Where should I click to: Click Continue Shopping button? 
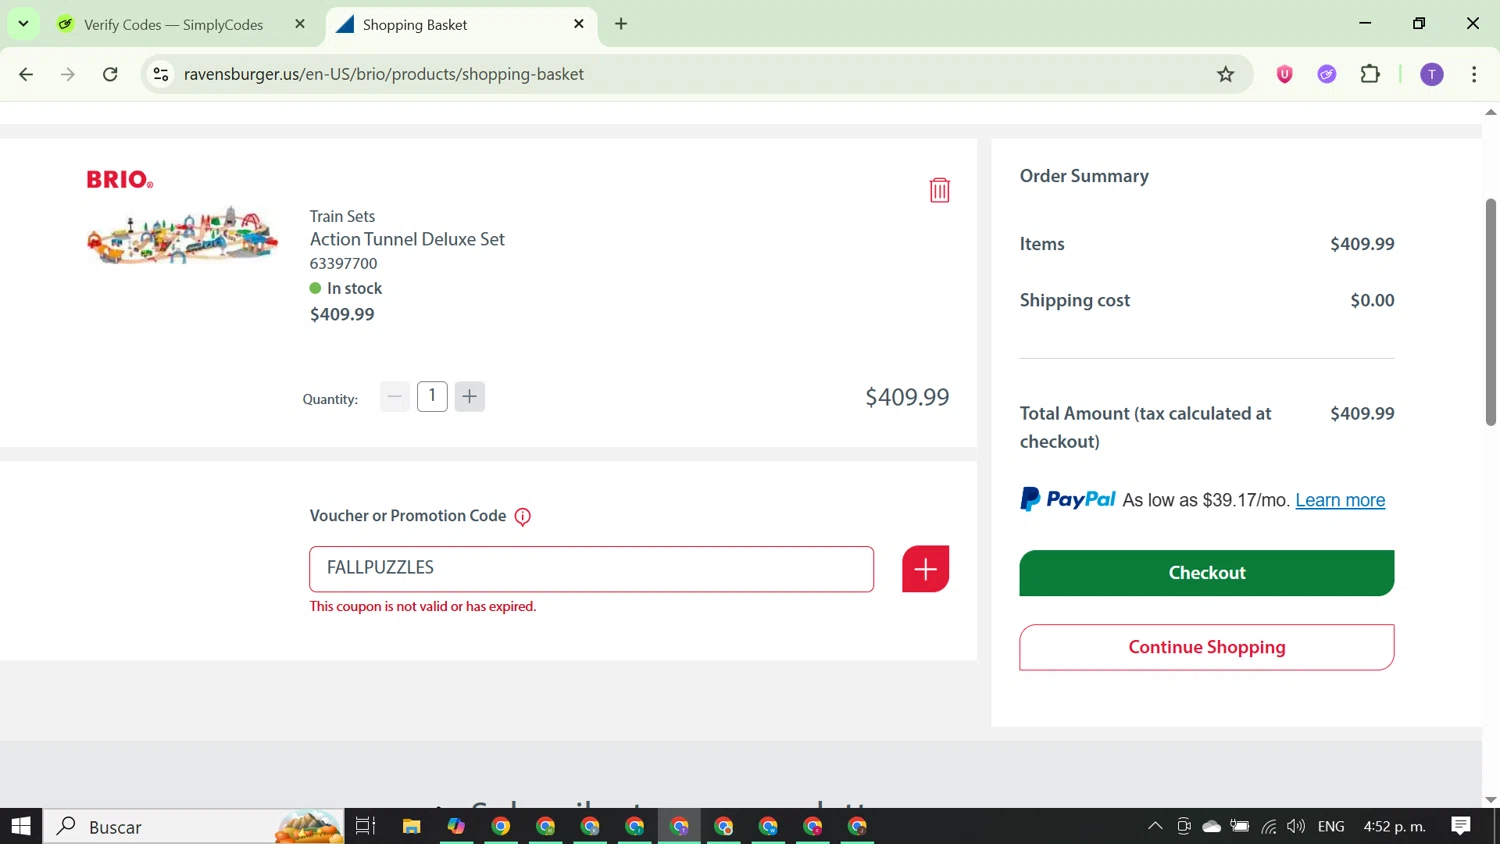click(x=1206, y=647)
